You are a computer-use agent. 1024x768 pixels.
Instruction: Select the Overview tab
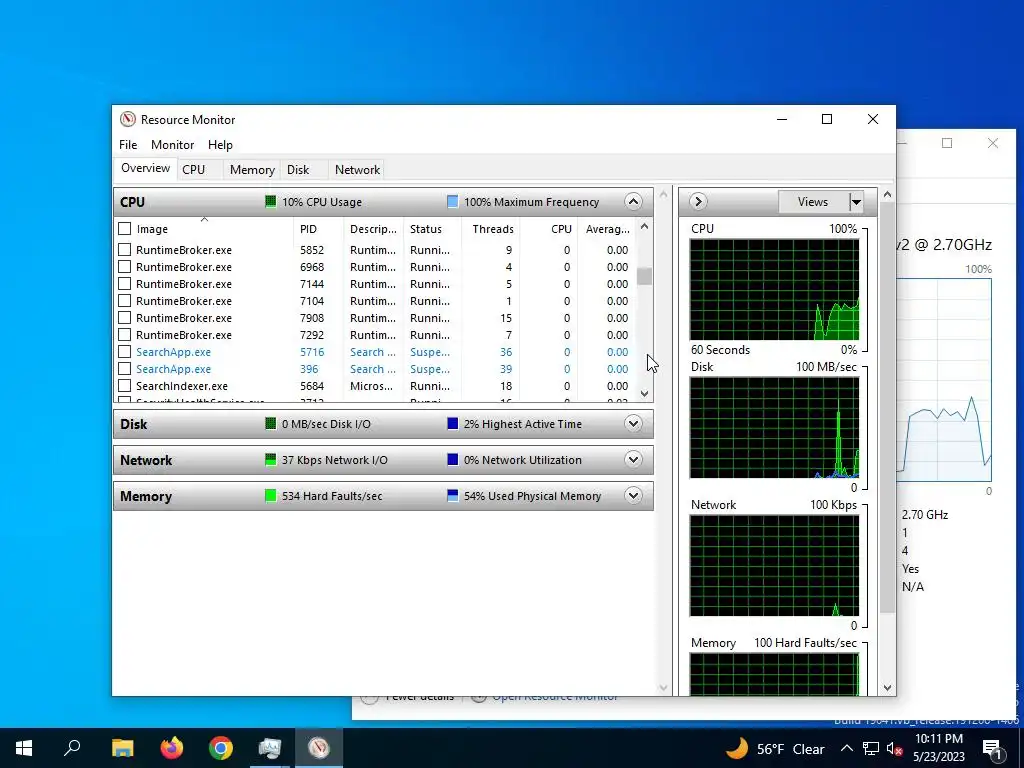pyautogui.click(x=146, y=168)
